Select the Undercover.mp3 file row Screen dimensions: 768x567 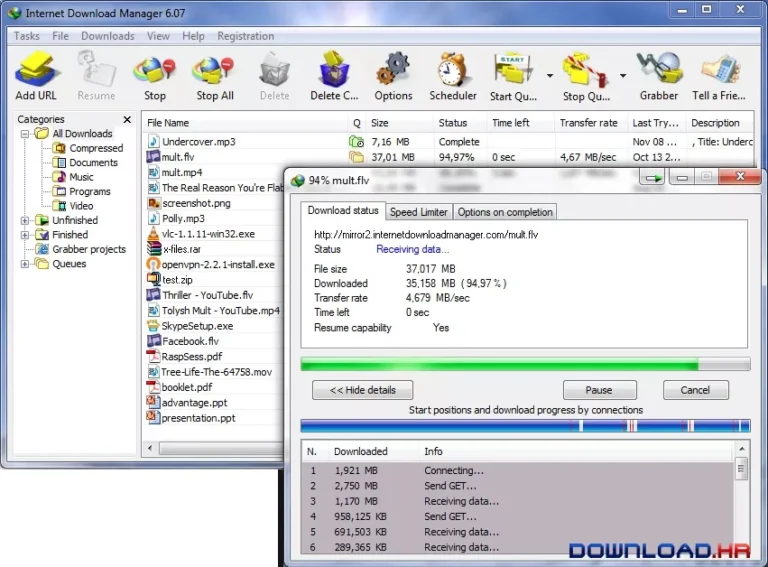point(450,142)
